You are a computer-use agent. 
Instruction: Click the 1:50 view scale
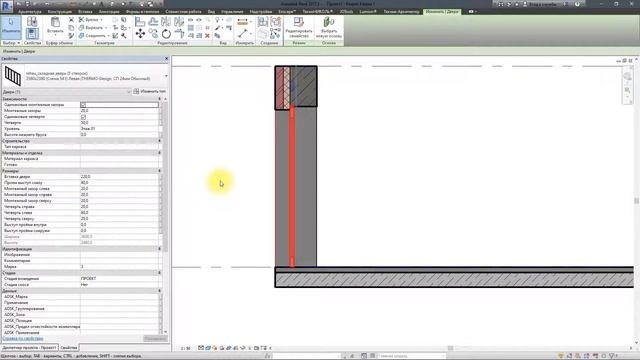tap(186, 348)
